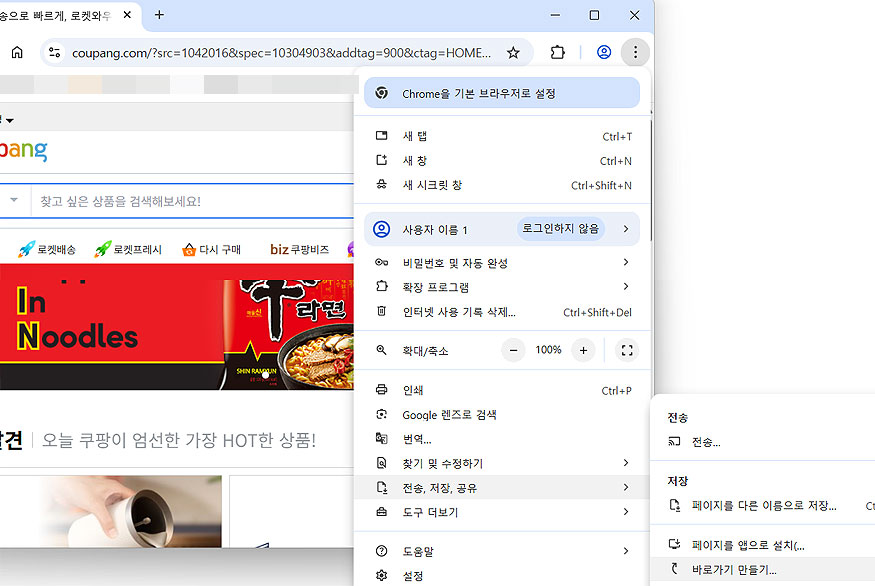Click the address bar URL coupang.com

[x=281, y=52]
